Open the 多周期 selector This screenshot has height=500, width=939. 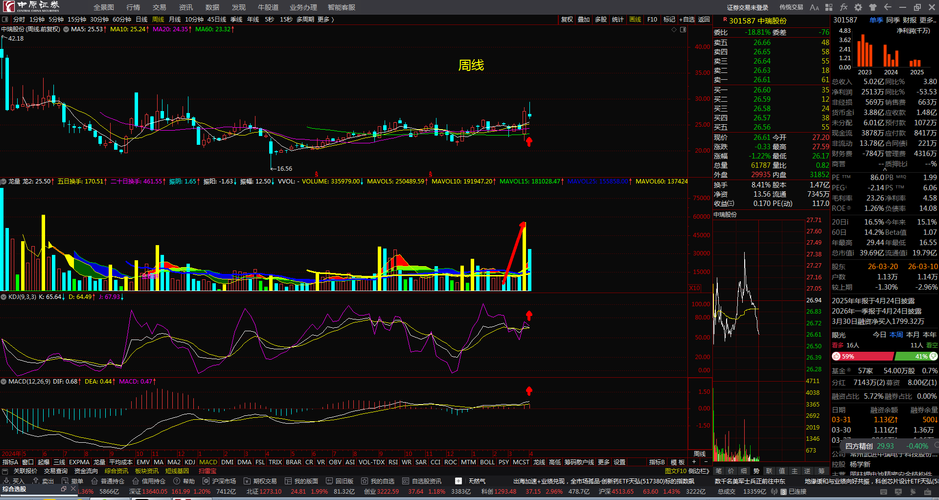tap(305, 19)
